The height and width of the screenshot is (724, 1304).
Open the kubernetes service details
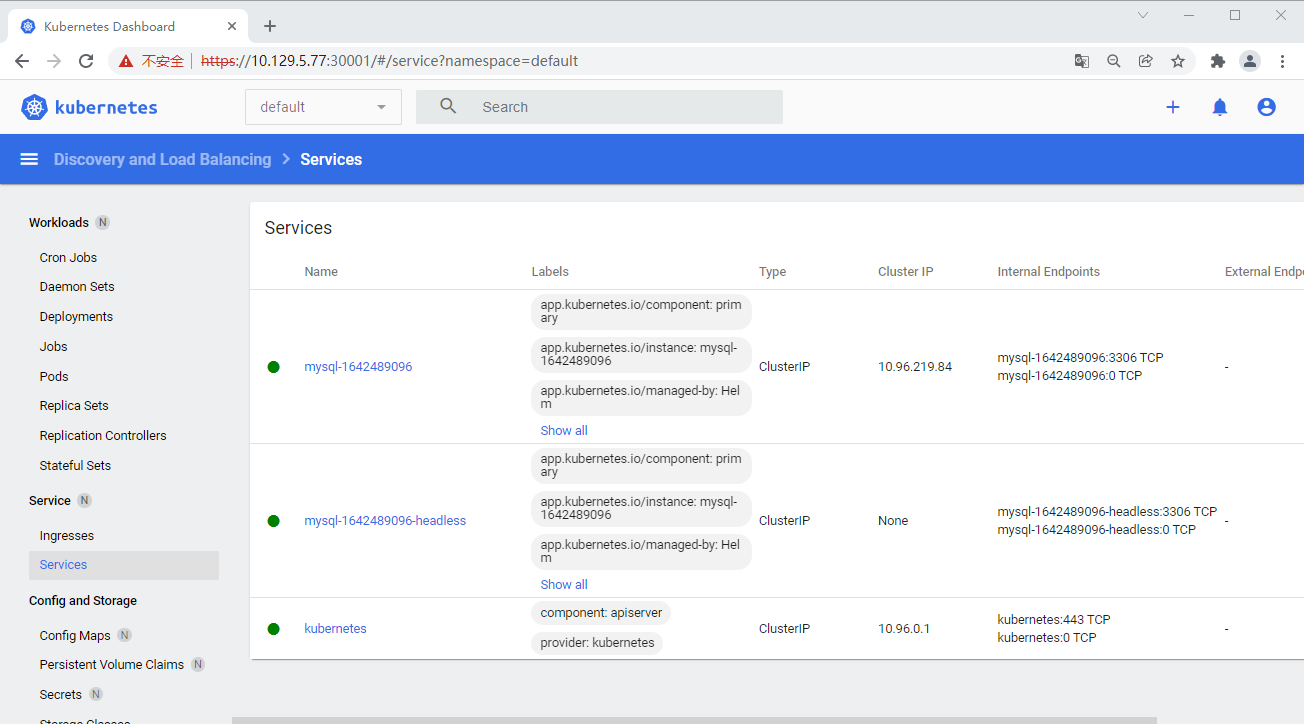coord(335,628)
